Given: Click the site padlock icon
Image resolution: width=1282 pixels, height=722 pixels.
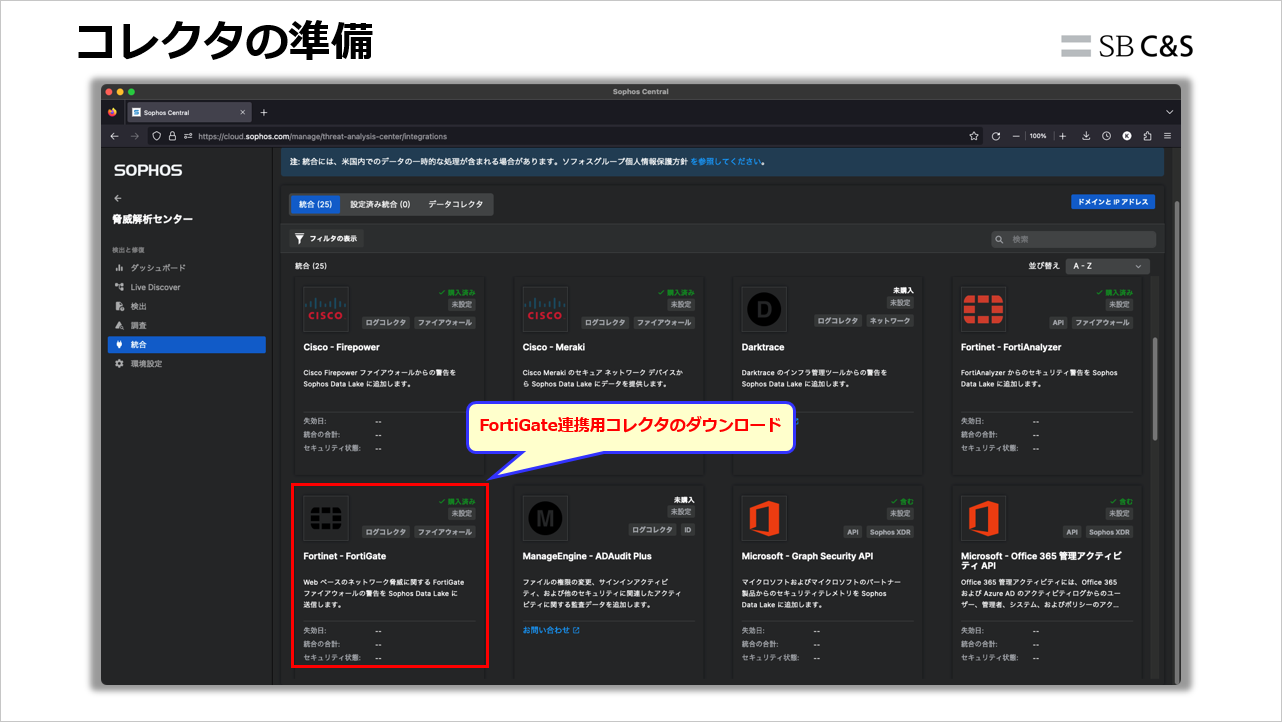Looking at the screenshot, I should tap(172, 136).
